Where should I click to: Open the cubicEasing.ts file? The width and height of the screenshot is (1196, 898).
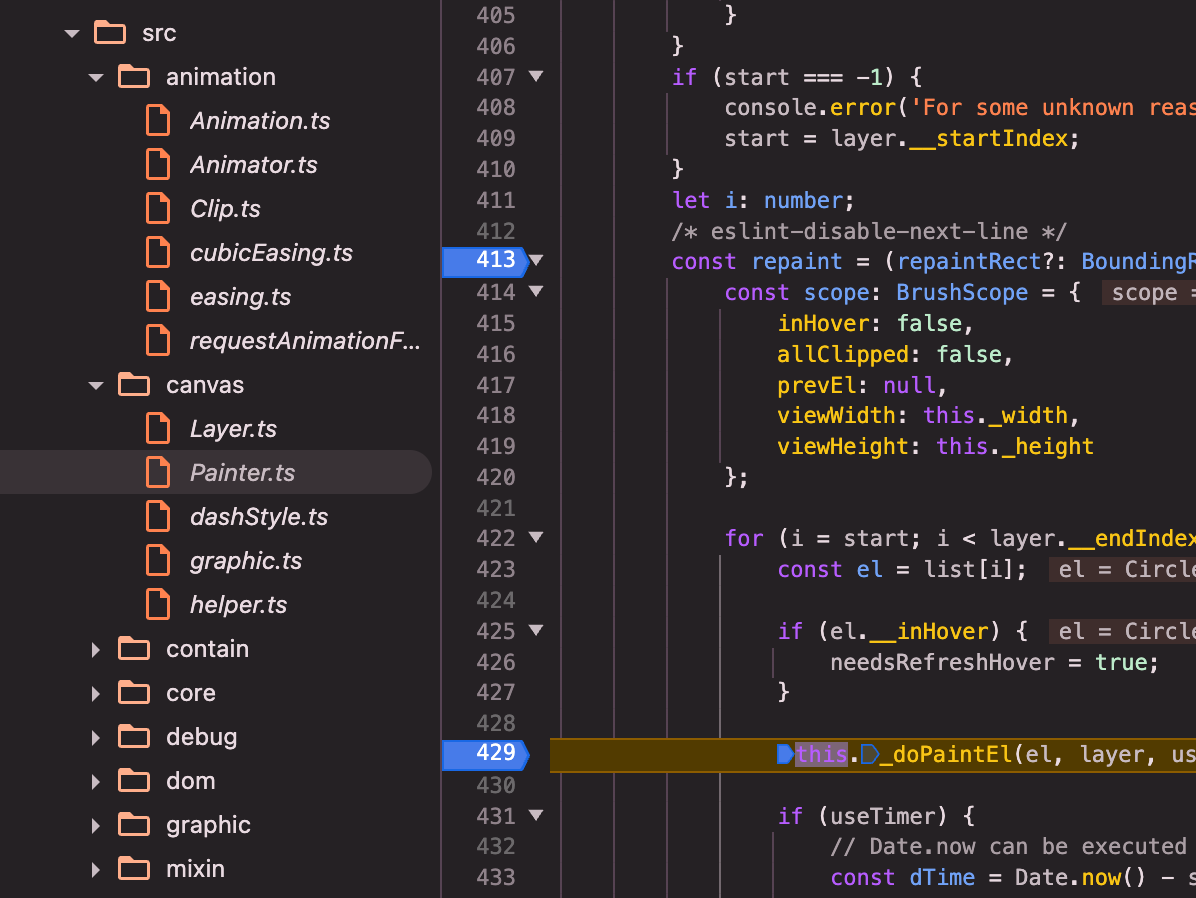pyautogui.click(x=271, y=253)
